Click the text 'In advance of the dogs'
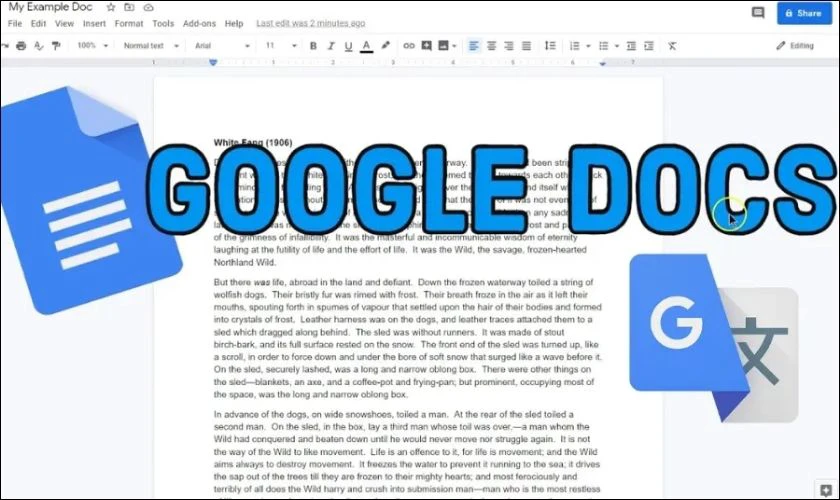 point(260,414)
